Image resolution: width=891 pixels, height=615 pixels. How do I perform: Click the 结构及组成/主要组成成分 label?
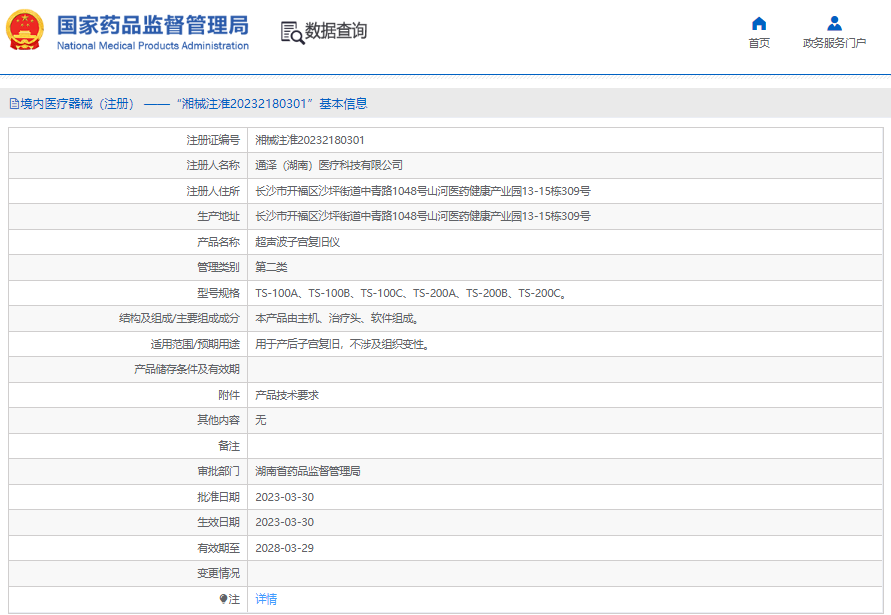pos(180,318)
